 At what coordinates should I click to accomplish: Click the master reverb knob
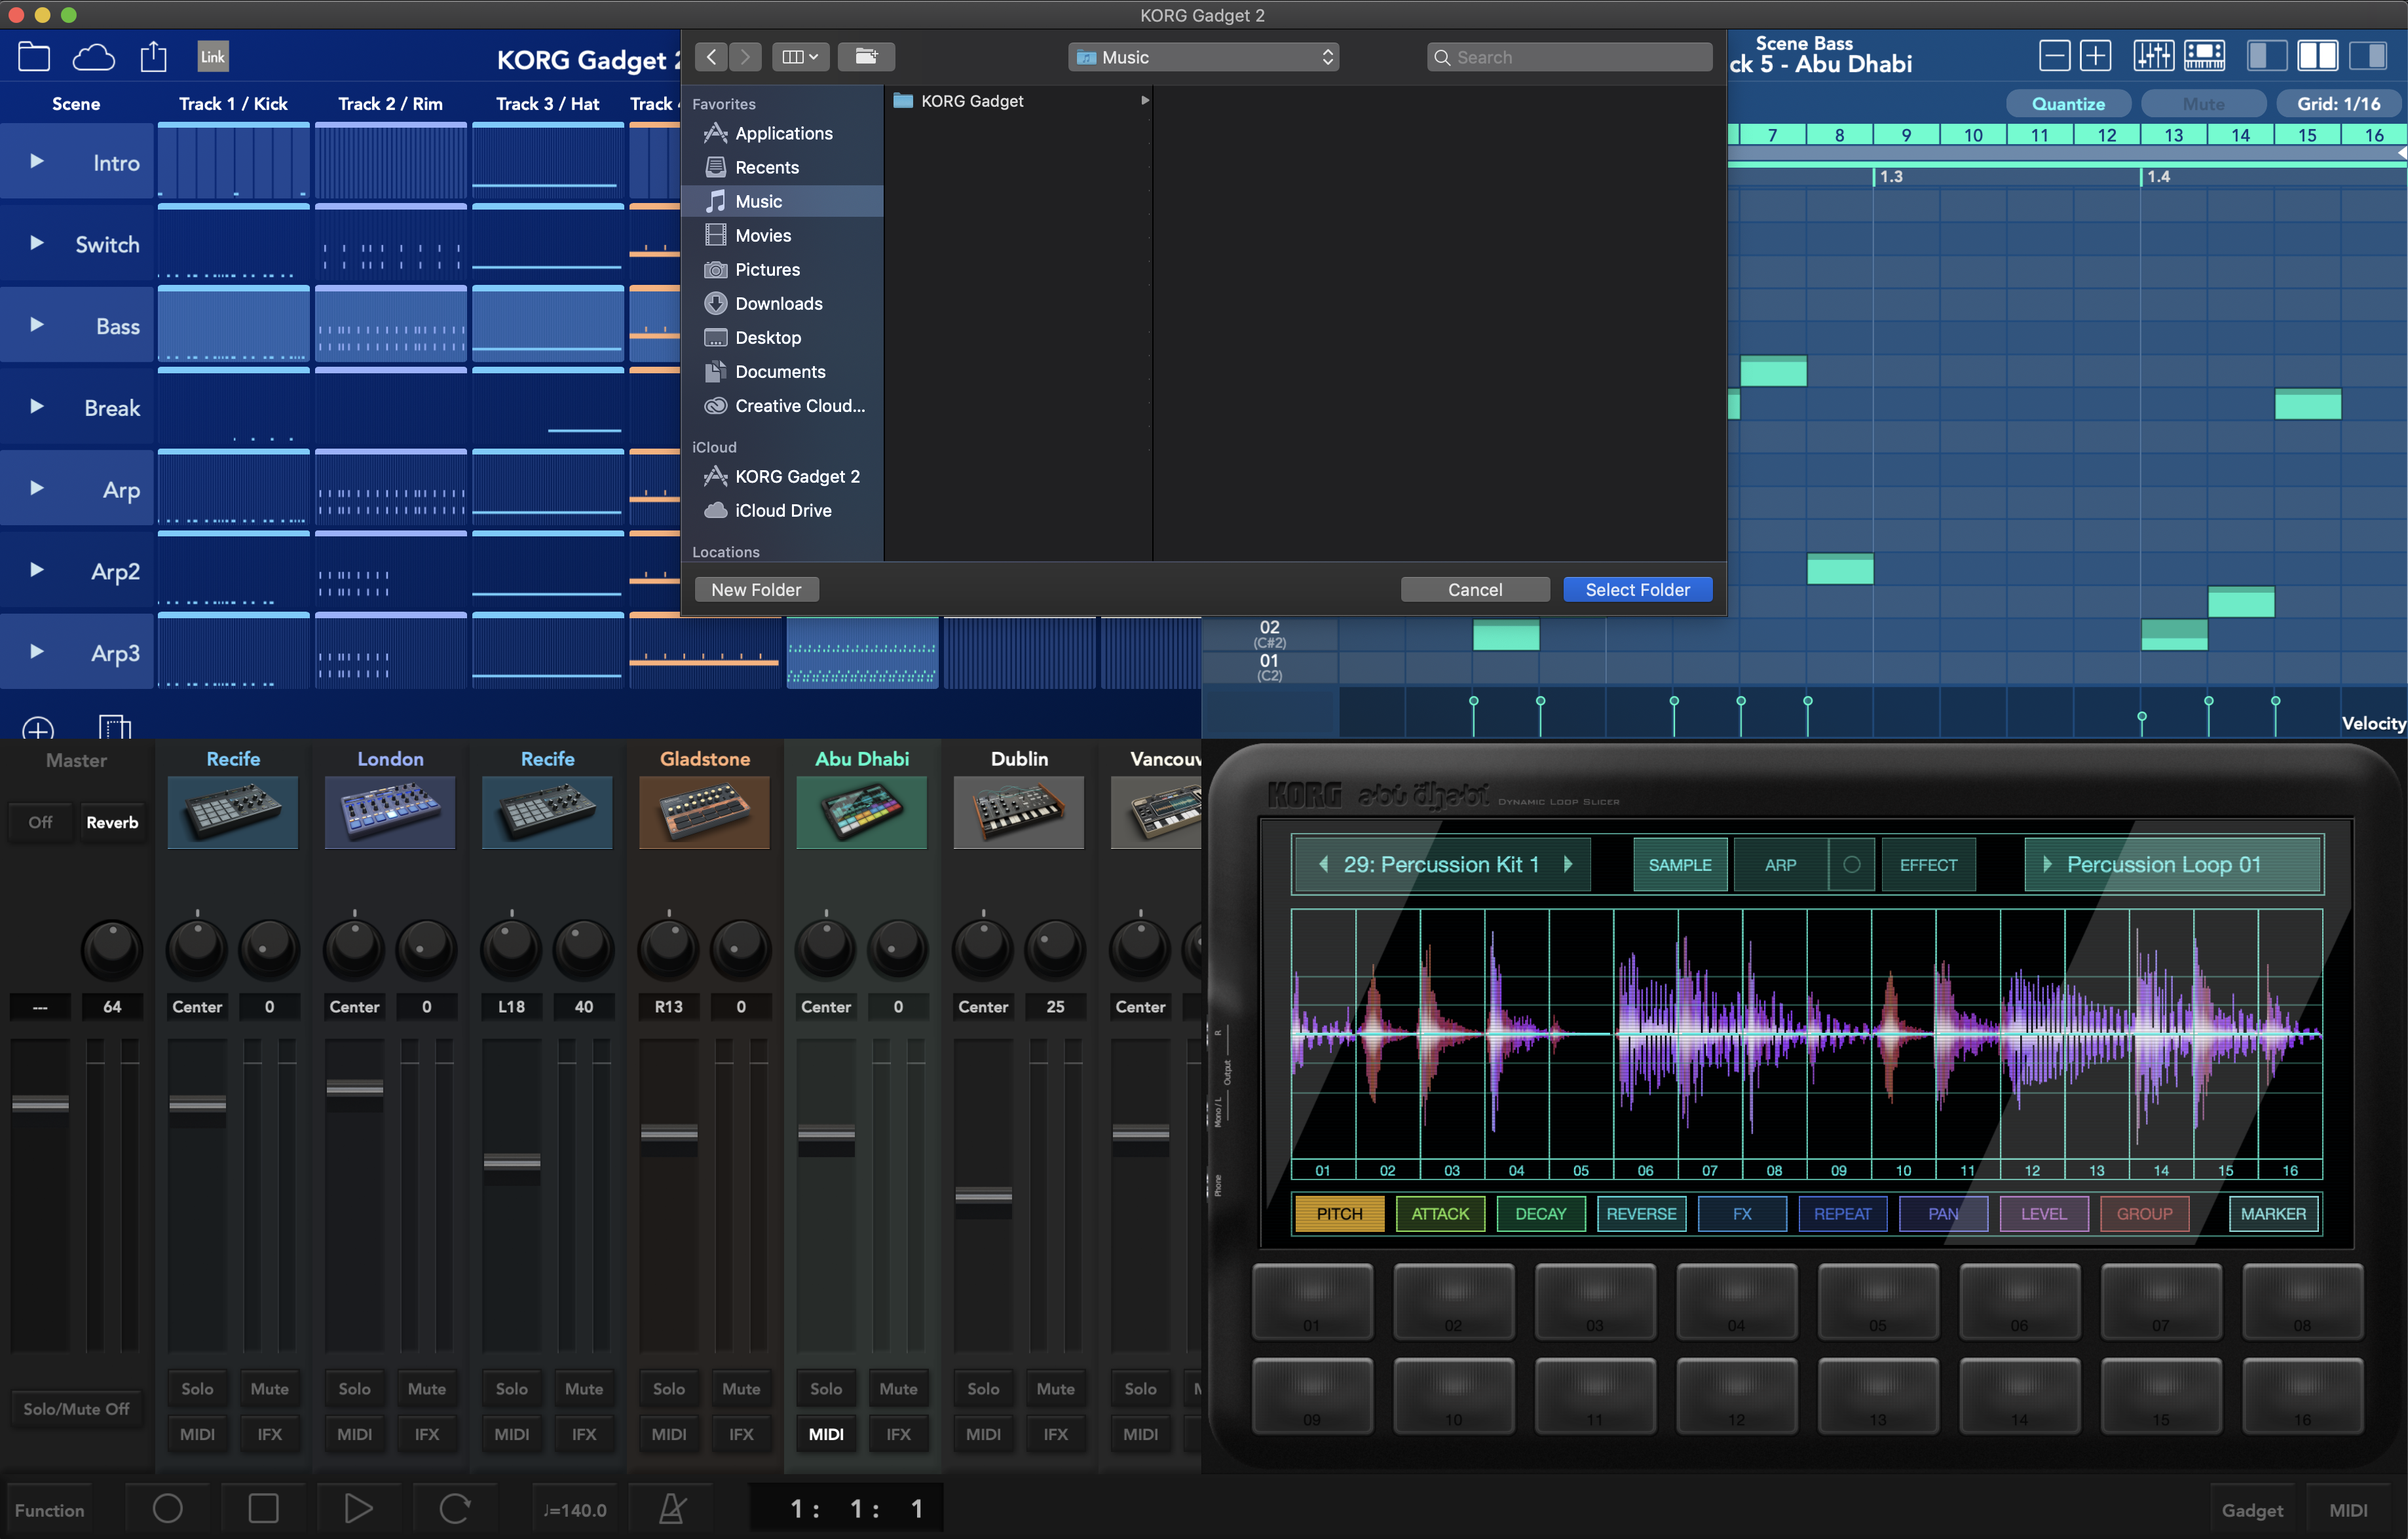(x=112, y=948)
